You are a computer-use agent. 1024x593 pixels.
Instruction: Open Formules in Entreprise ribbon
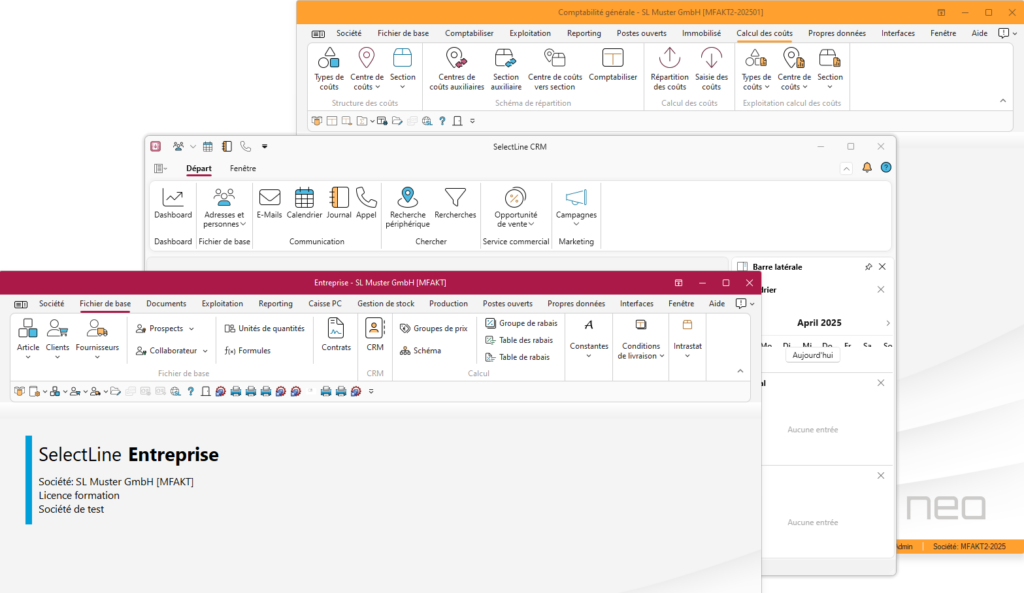click(x=247, y=351)
